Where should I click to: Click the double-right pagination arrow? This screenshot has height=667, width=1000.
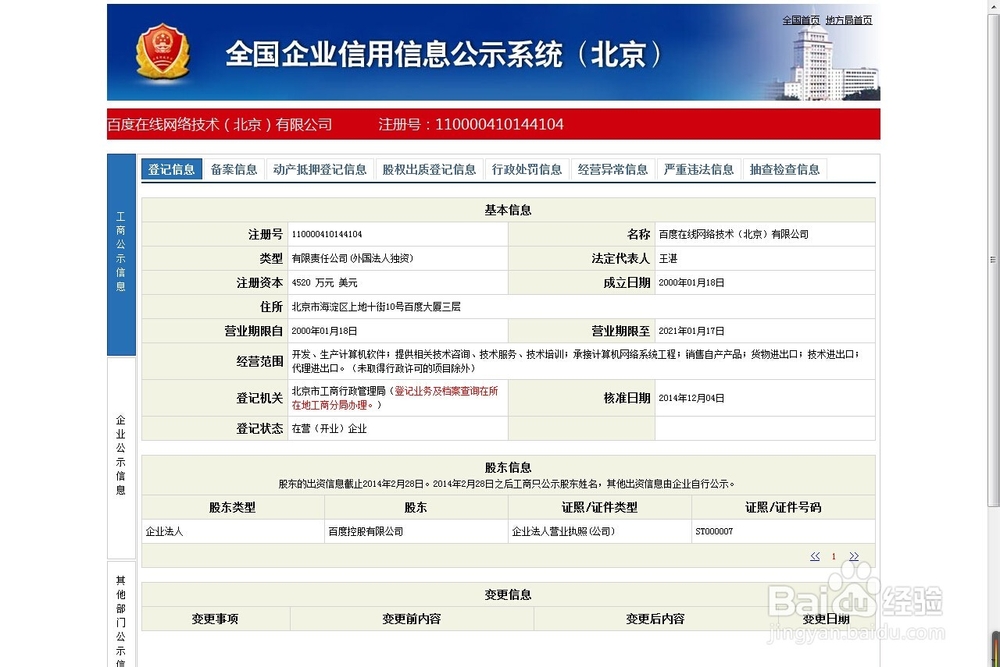(853, 556)
